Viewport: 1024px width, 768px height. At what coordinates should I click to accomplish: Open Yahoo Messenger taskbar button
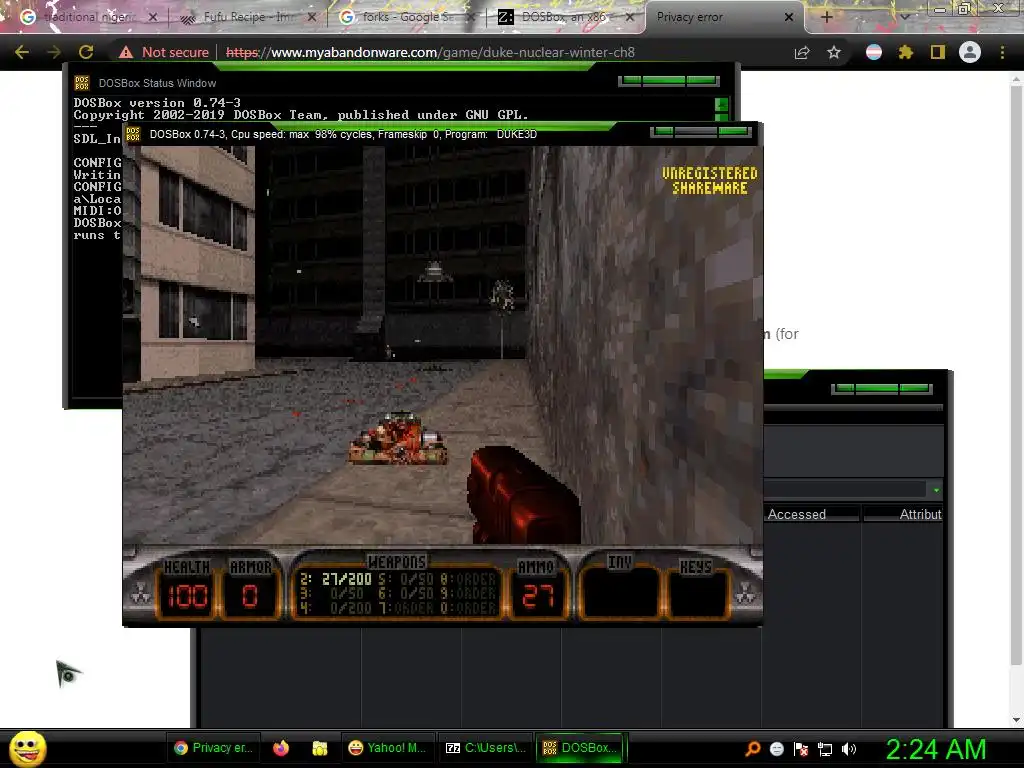click(387, 748)
